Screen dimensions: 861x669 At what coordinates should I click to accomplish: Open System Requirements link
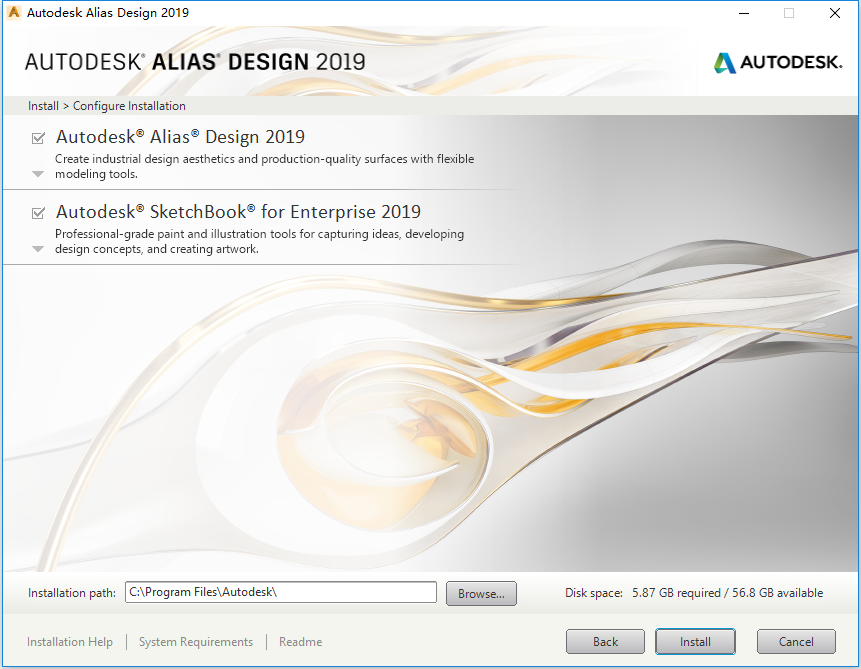pos(196,642)
